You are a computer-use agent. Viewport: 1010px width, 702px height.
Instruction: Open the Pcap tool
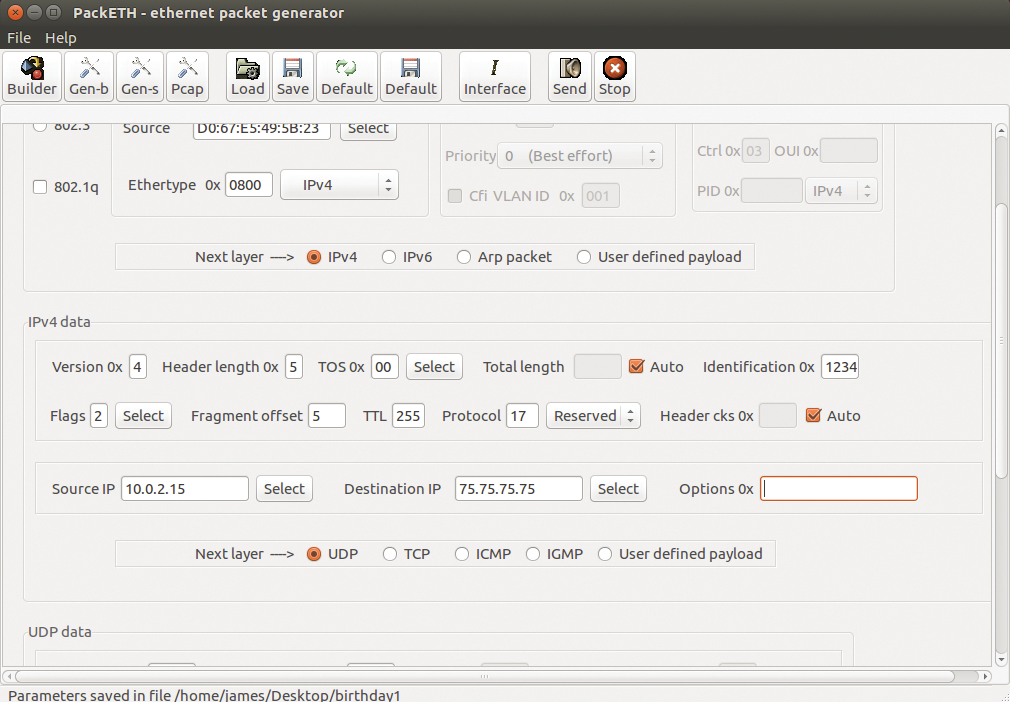click(187, 76)
